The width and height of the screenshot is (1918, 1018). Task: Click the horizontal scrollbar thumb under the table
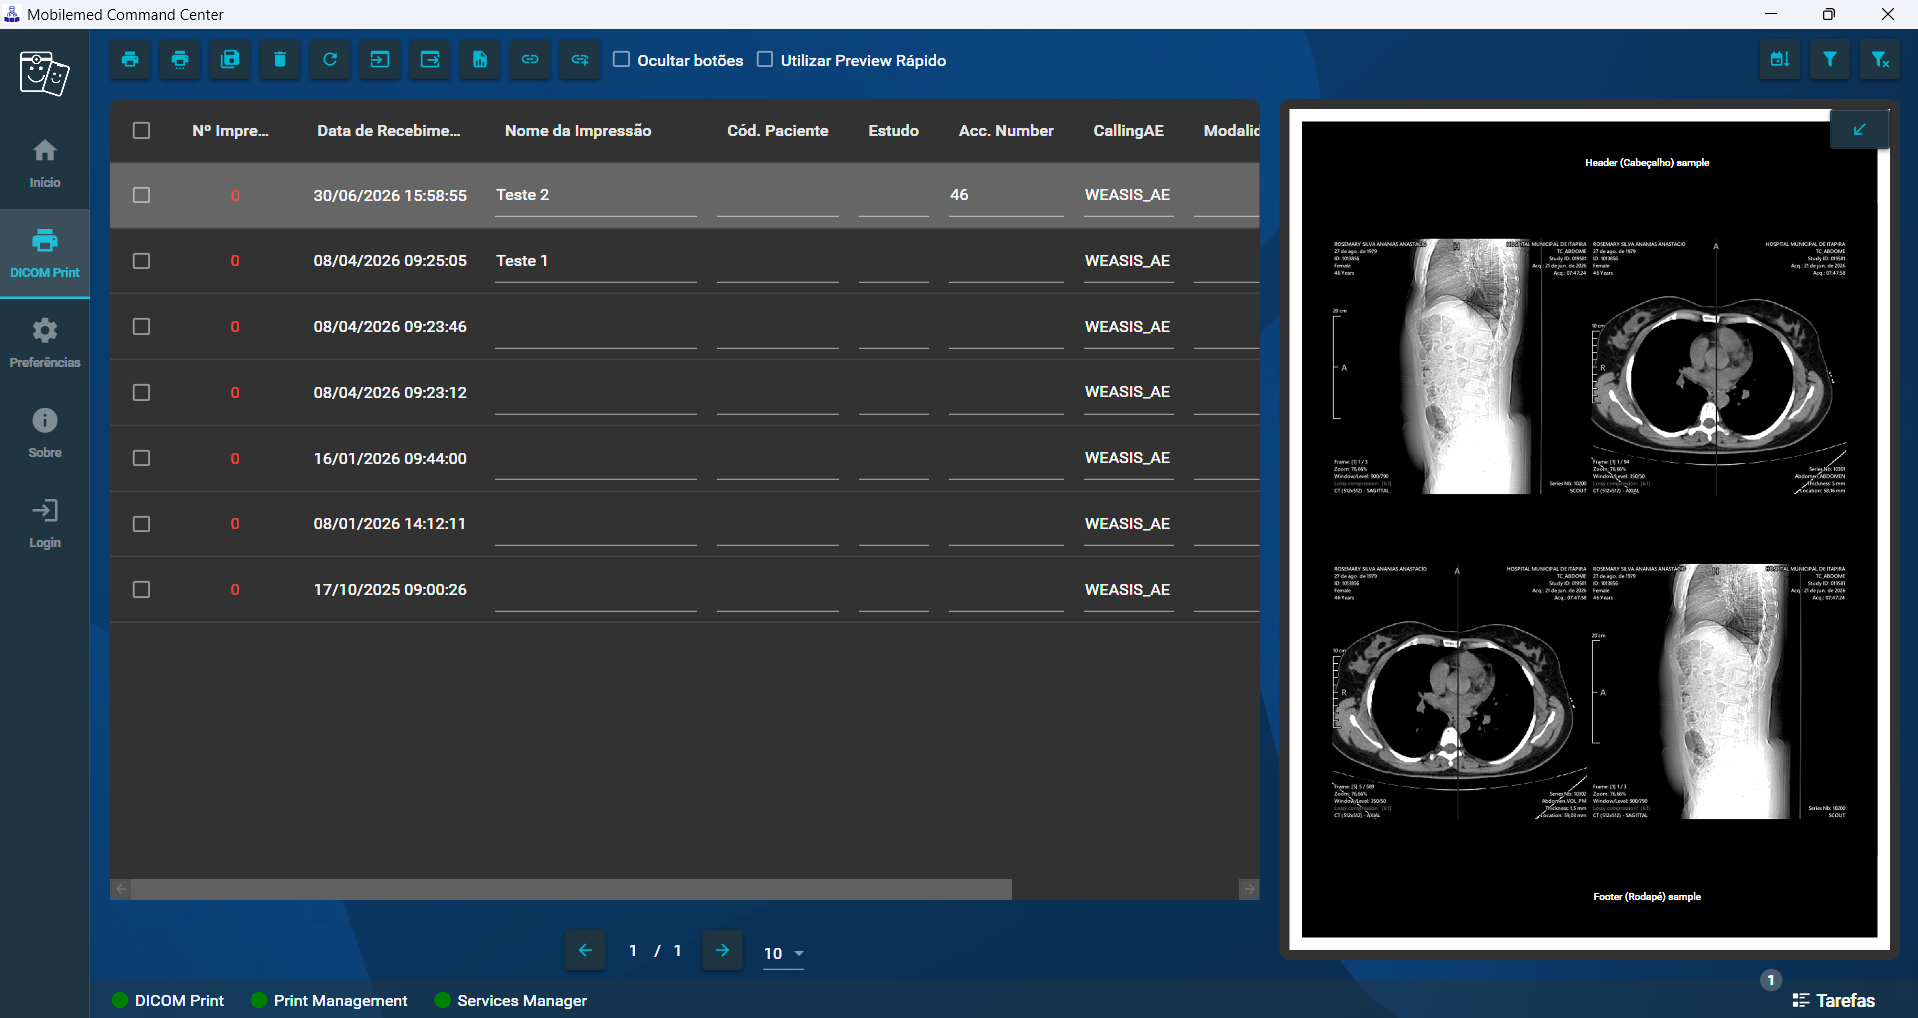click(x=571, y=889)
